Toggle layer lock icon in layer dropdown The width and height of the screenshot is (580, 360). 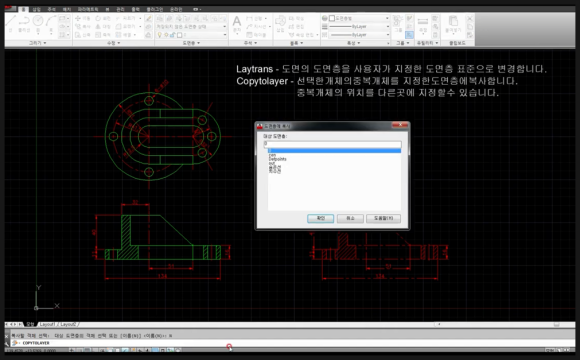[x=173, y=35]
